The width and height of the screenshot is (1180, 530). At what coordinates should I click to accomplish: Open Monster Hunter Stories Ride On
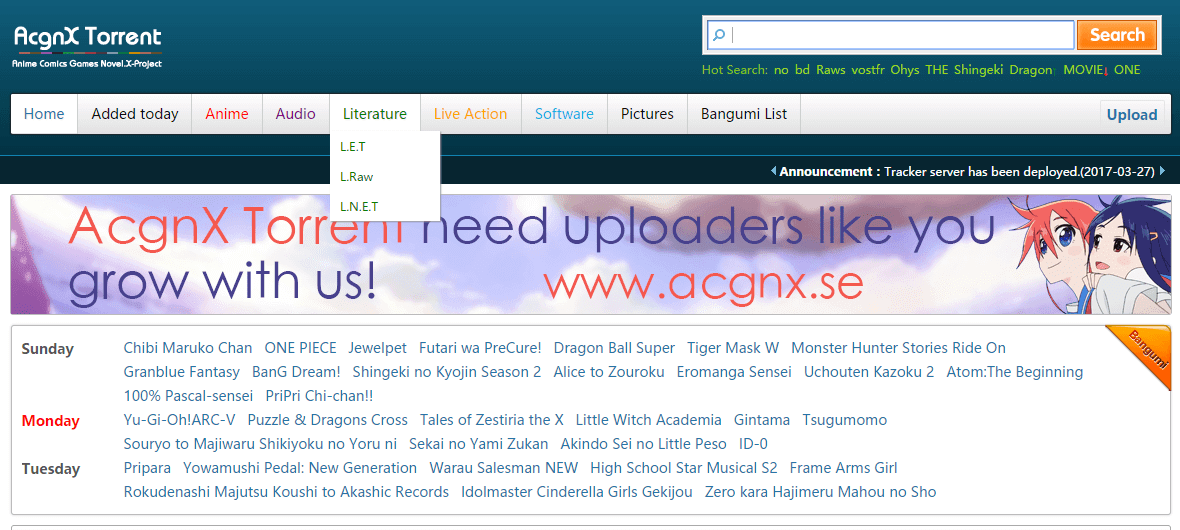[899, 348]
